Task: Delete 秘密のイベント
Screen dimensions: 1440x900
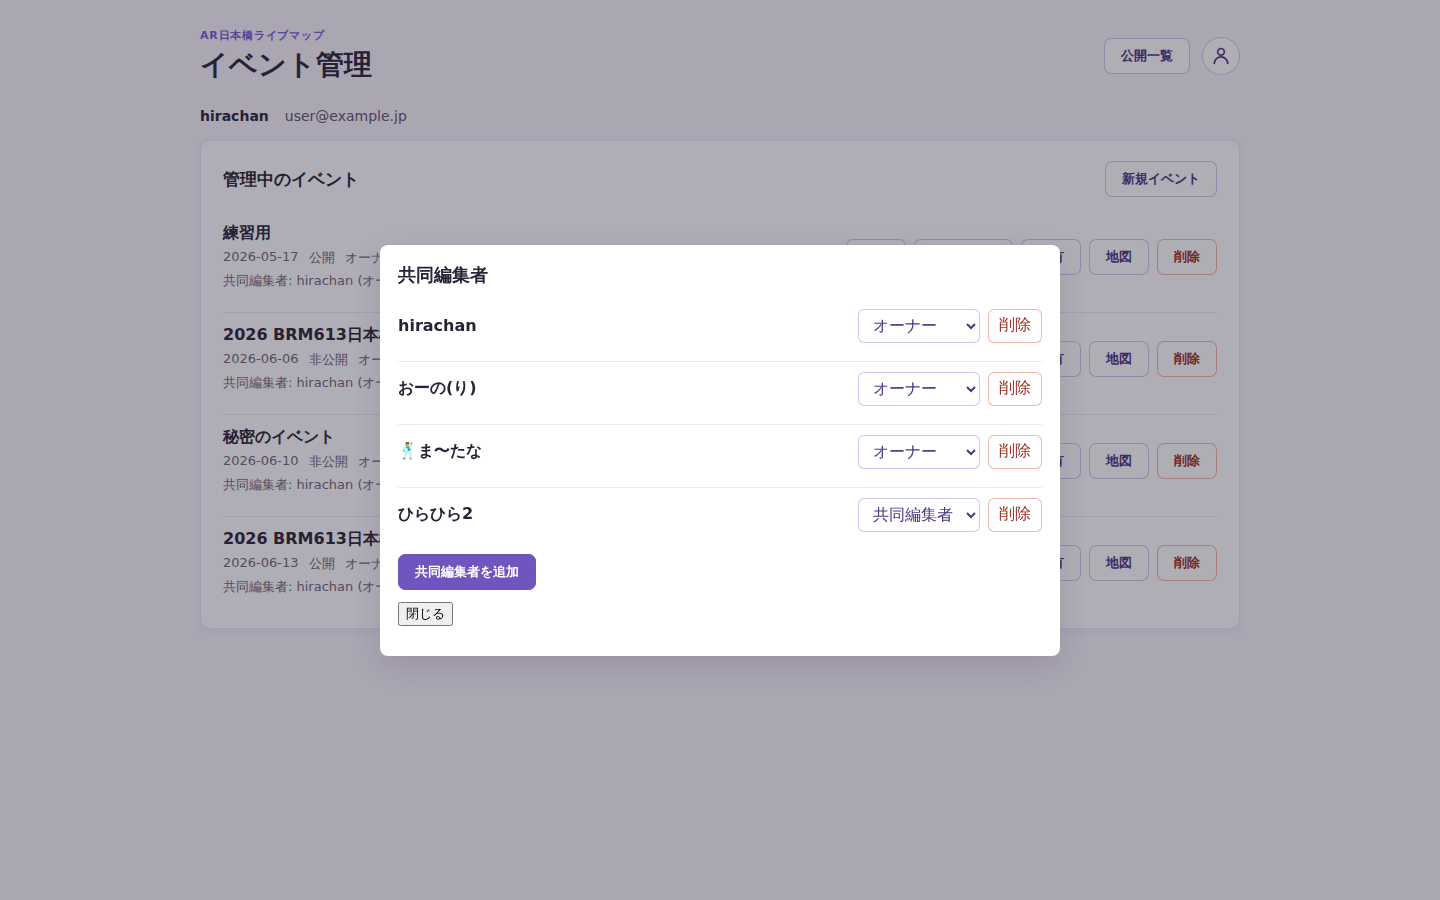Action: point(1186,461)
